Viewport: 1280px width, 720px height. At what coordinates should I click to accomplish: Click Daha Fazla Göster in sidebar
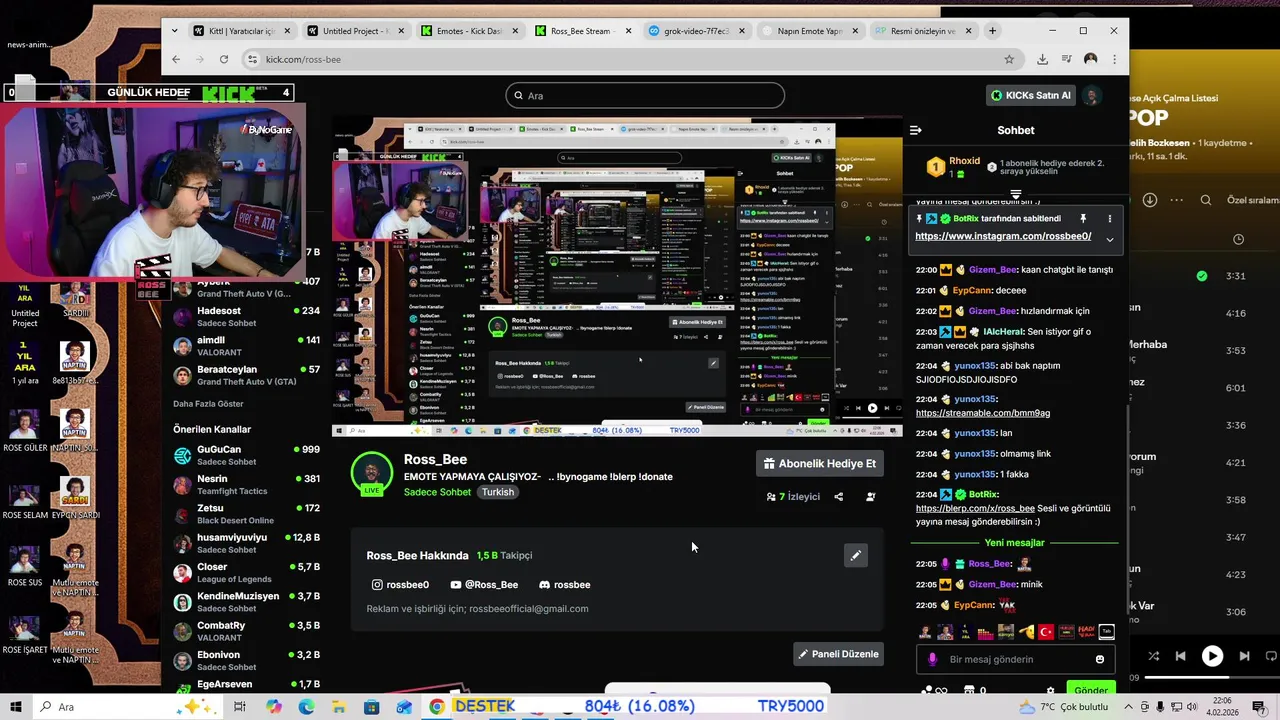point(208,404)
